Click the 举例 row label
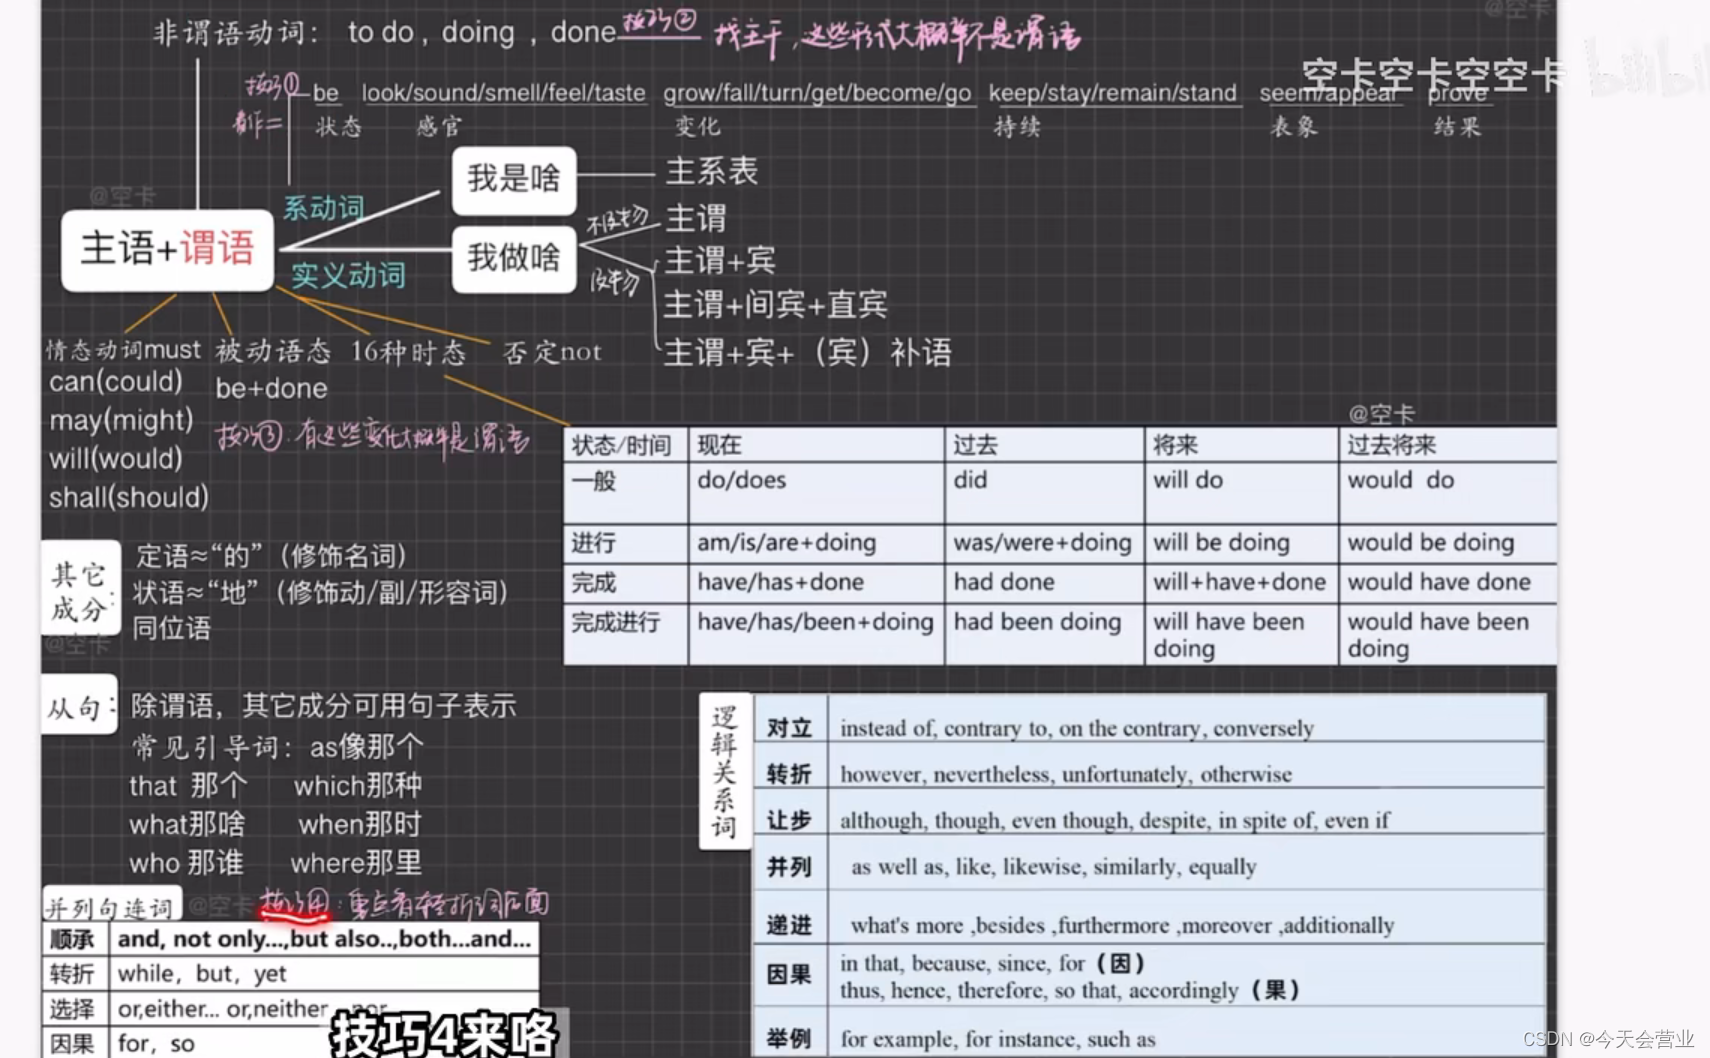This screenshot has height=1058, width=1710. [789, 1038]
